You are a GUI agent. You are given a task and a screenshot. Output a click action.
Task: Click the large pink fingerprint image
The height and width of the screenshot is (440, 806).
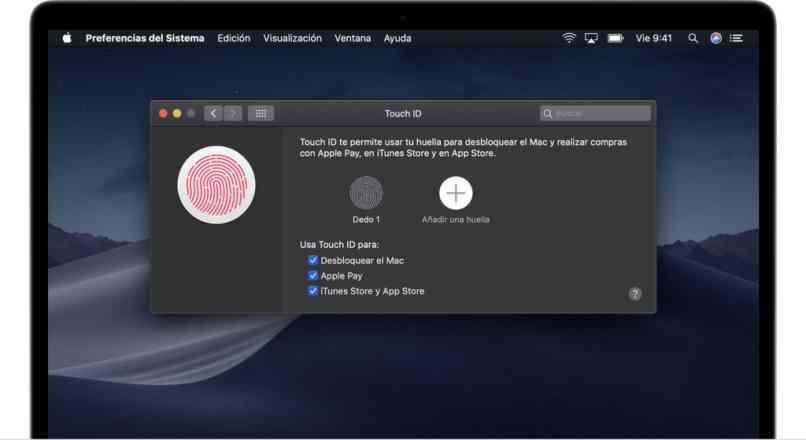tap(216, 185)
